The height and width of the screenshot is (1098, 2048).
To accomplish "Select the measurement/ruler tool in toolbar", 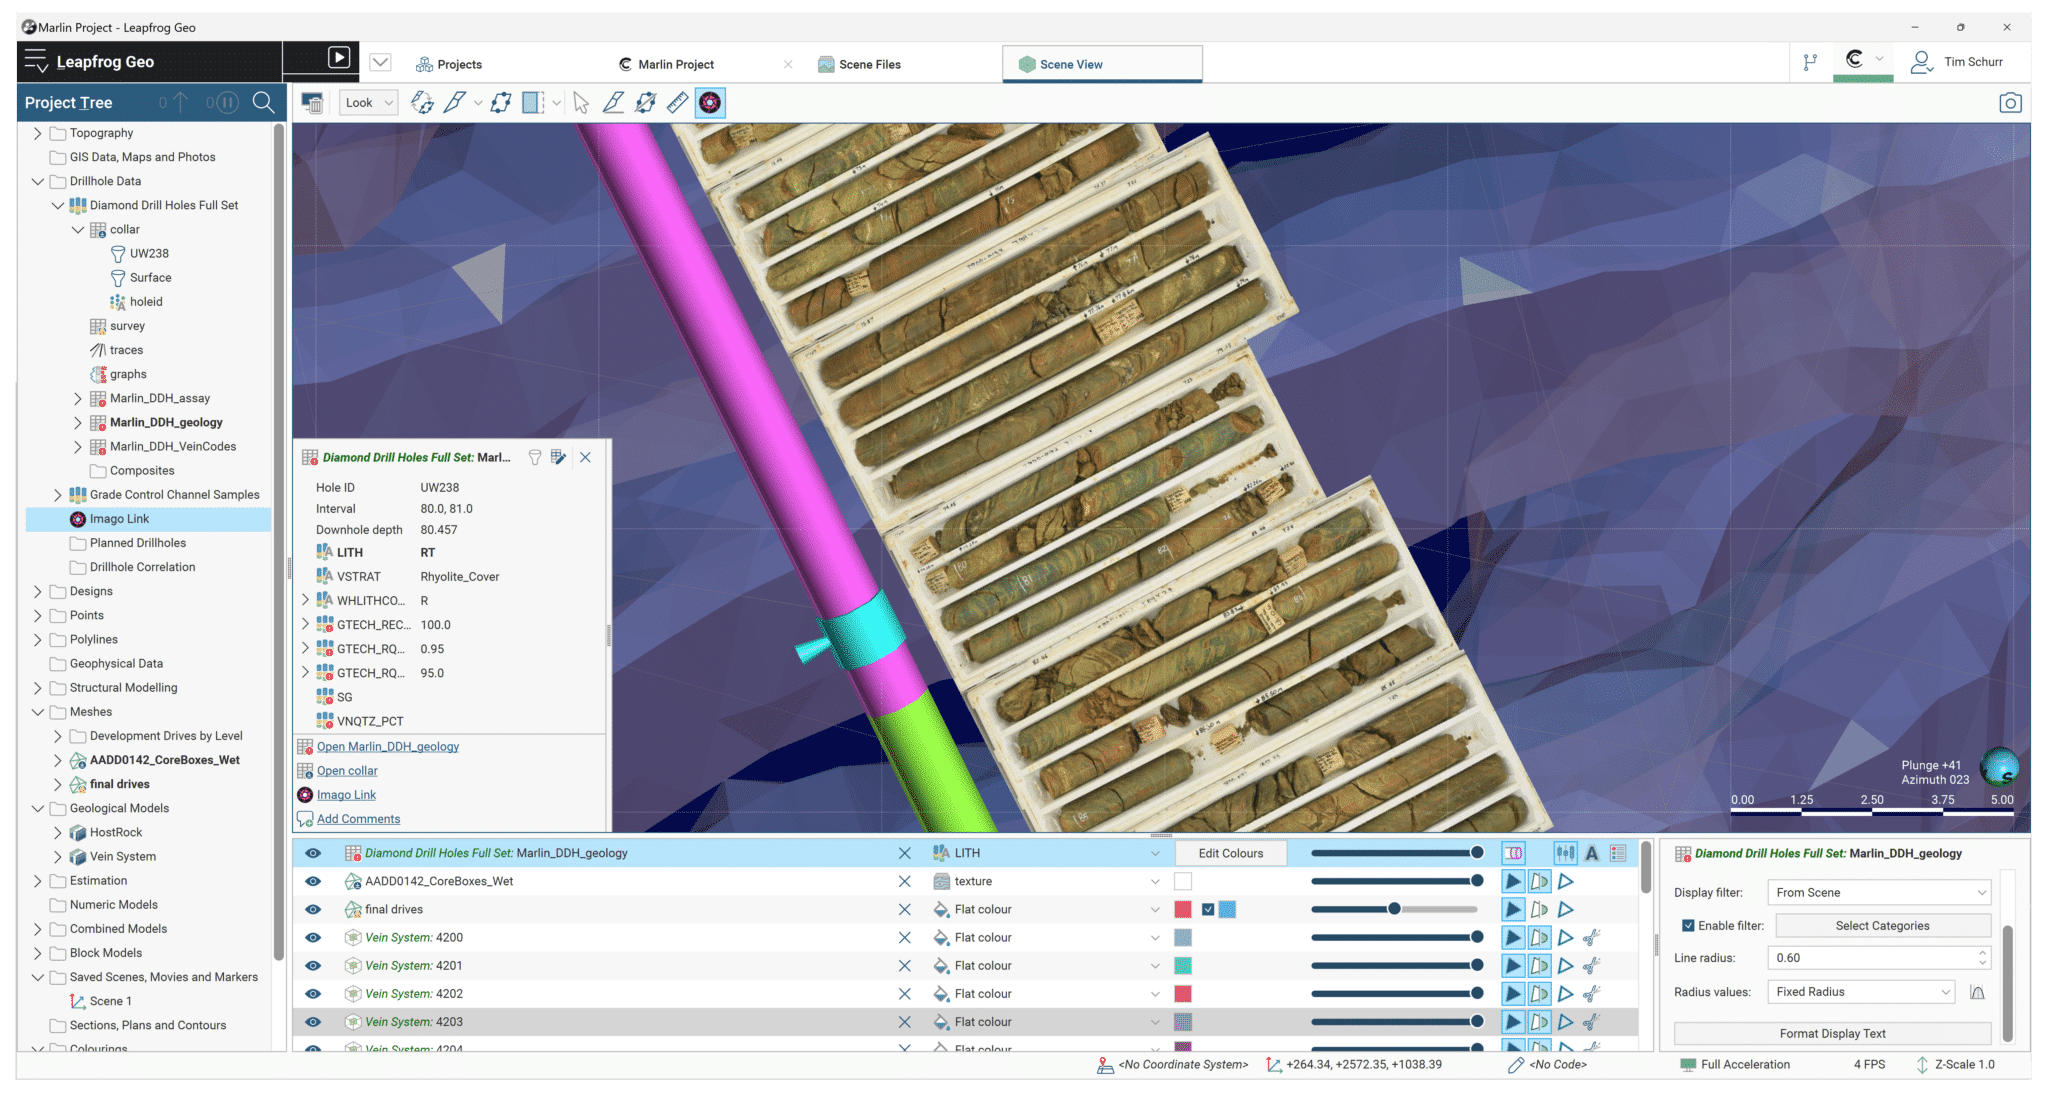I will (680, 102).
